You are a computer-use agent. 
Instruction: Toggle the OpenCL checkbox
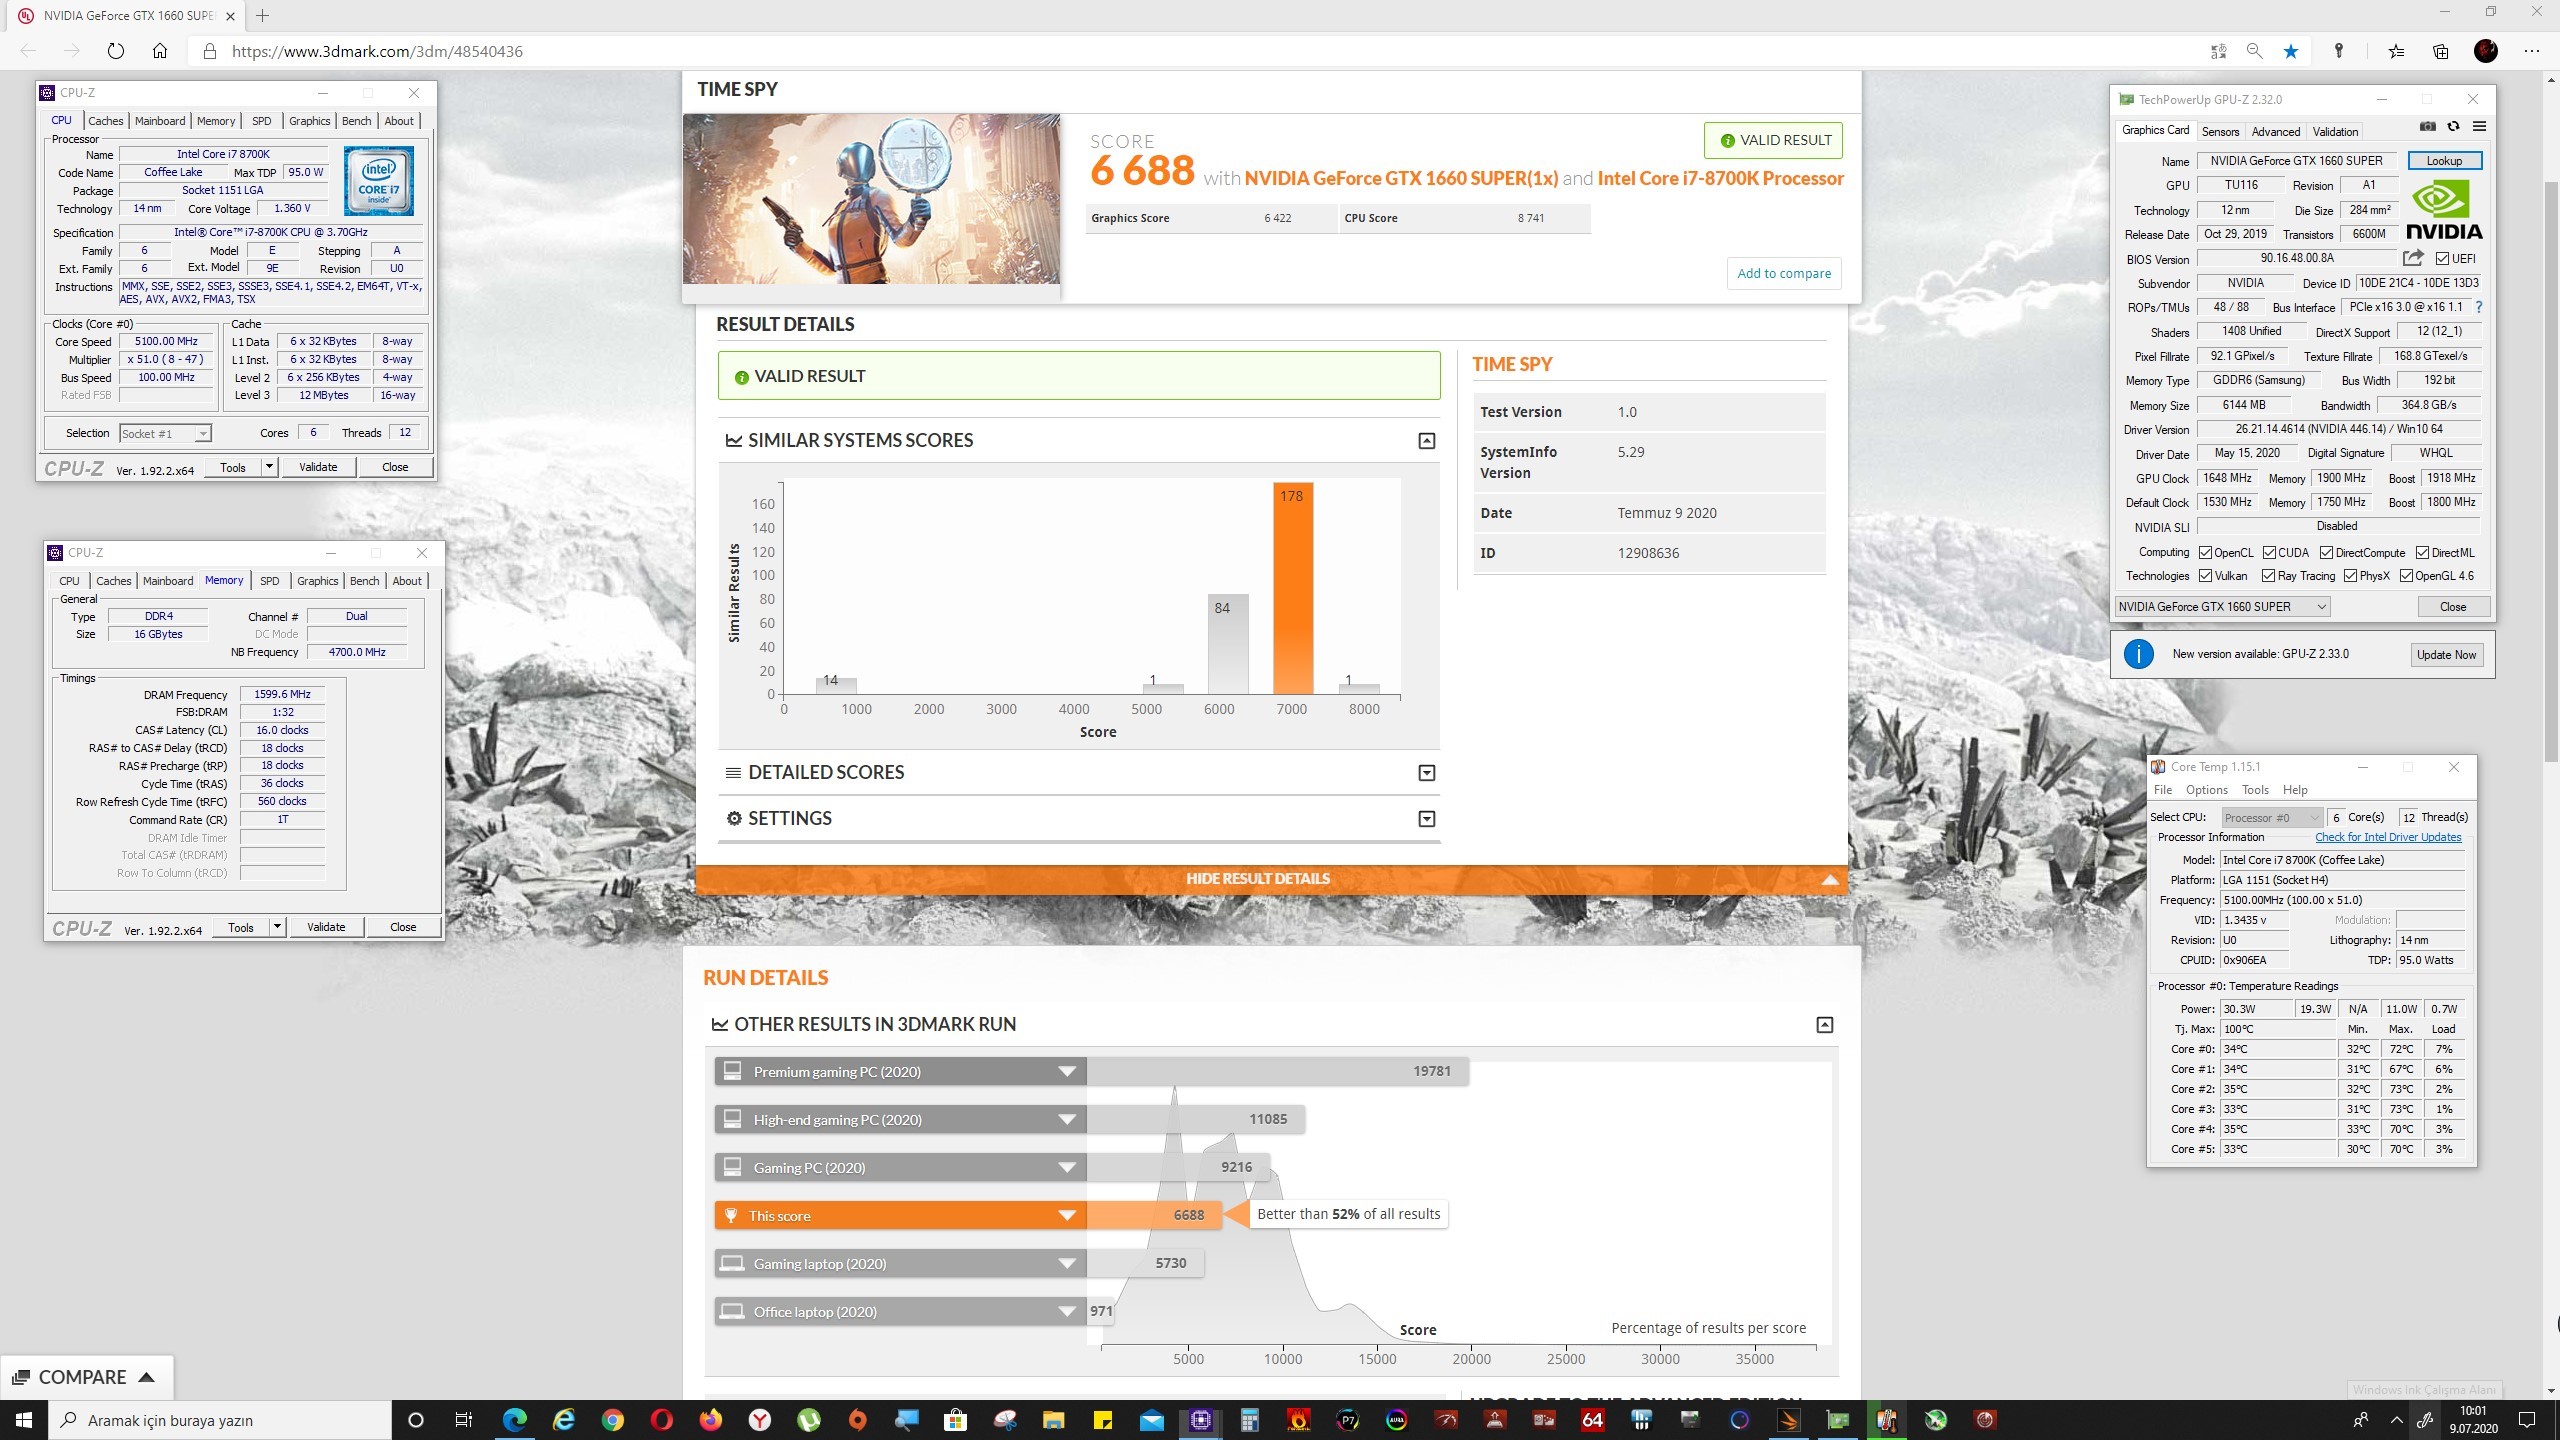(x=2205, y=553)
